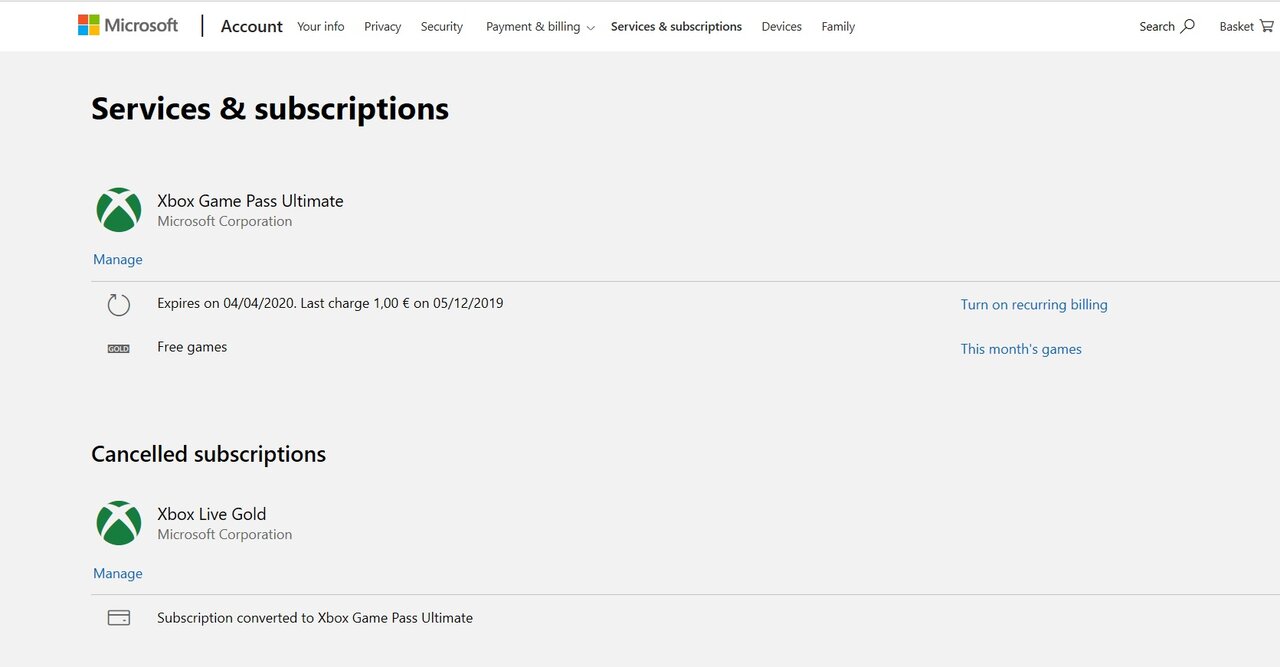Click the Basket label in header
The width and height of the screenshot is (1280, 667).
coord(1236,27)
